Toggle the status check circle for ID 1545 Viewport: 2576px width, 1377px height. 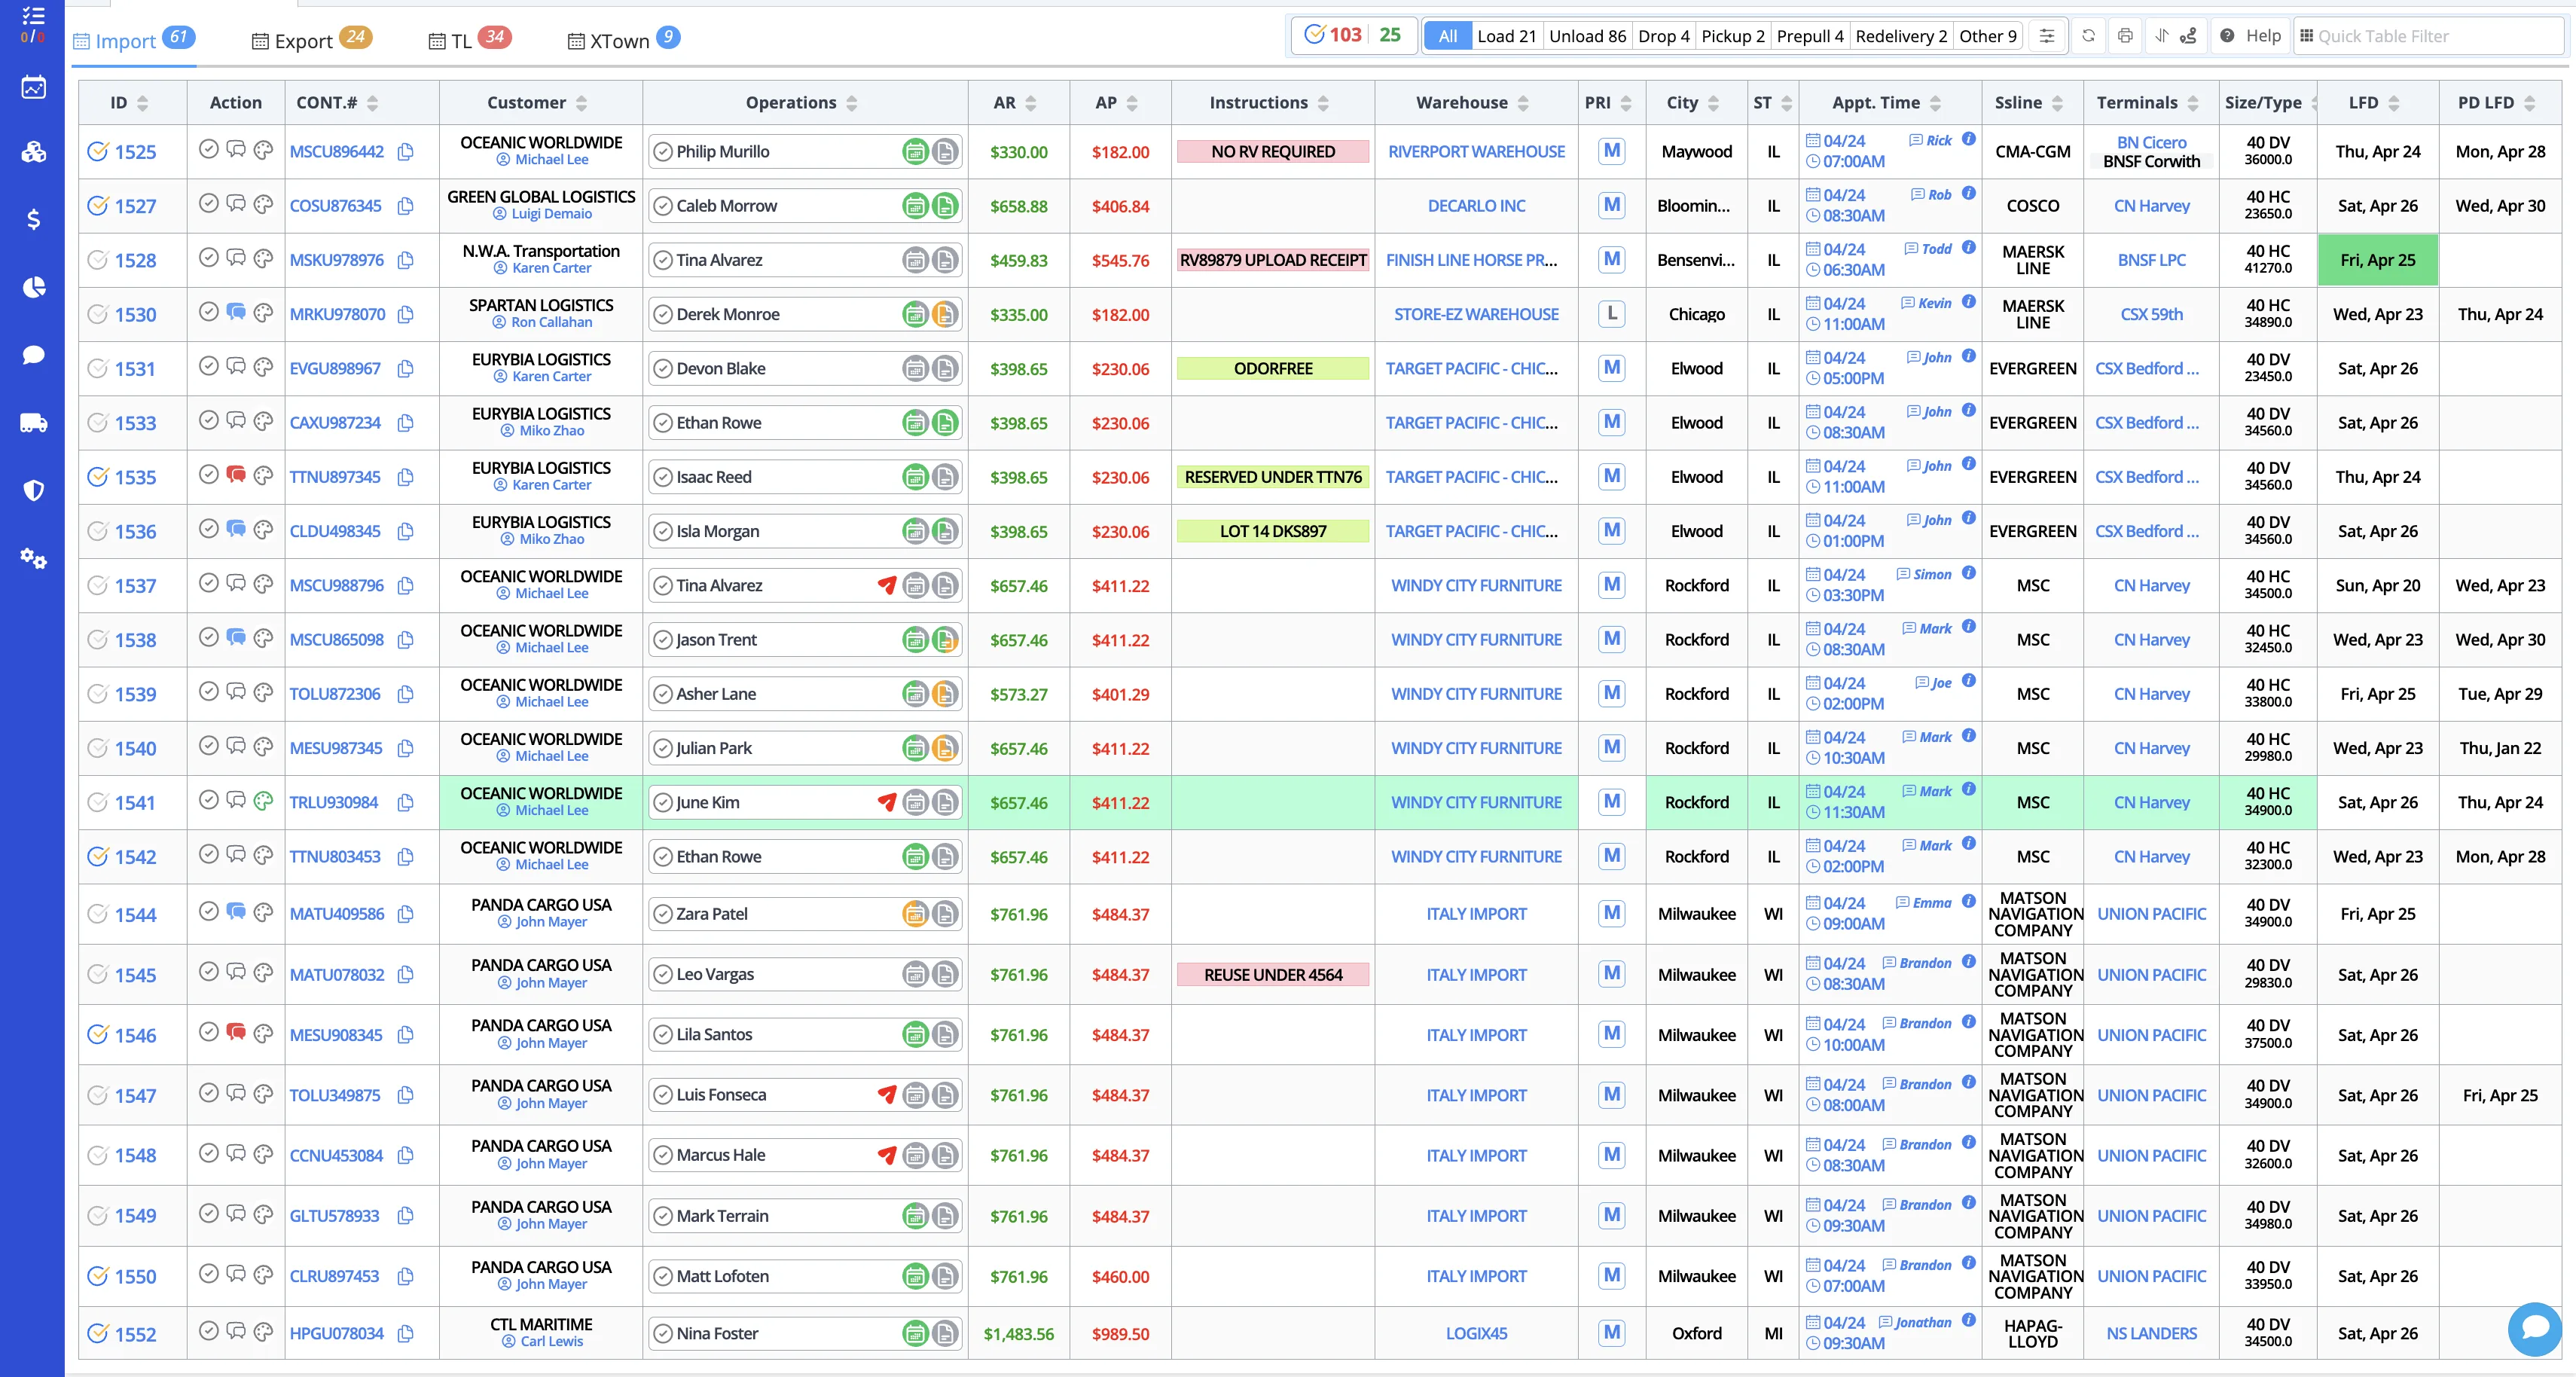[97, 975]
